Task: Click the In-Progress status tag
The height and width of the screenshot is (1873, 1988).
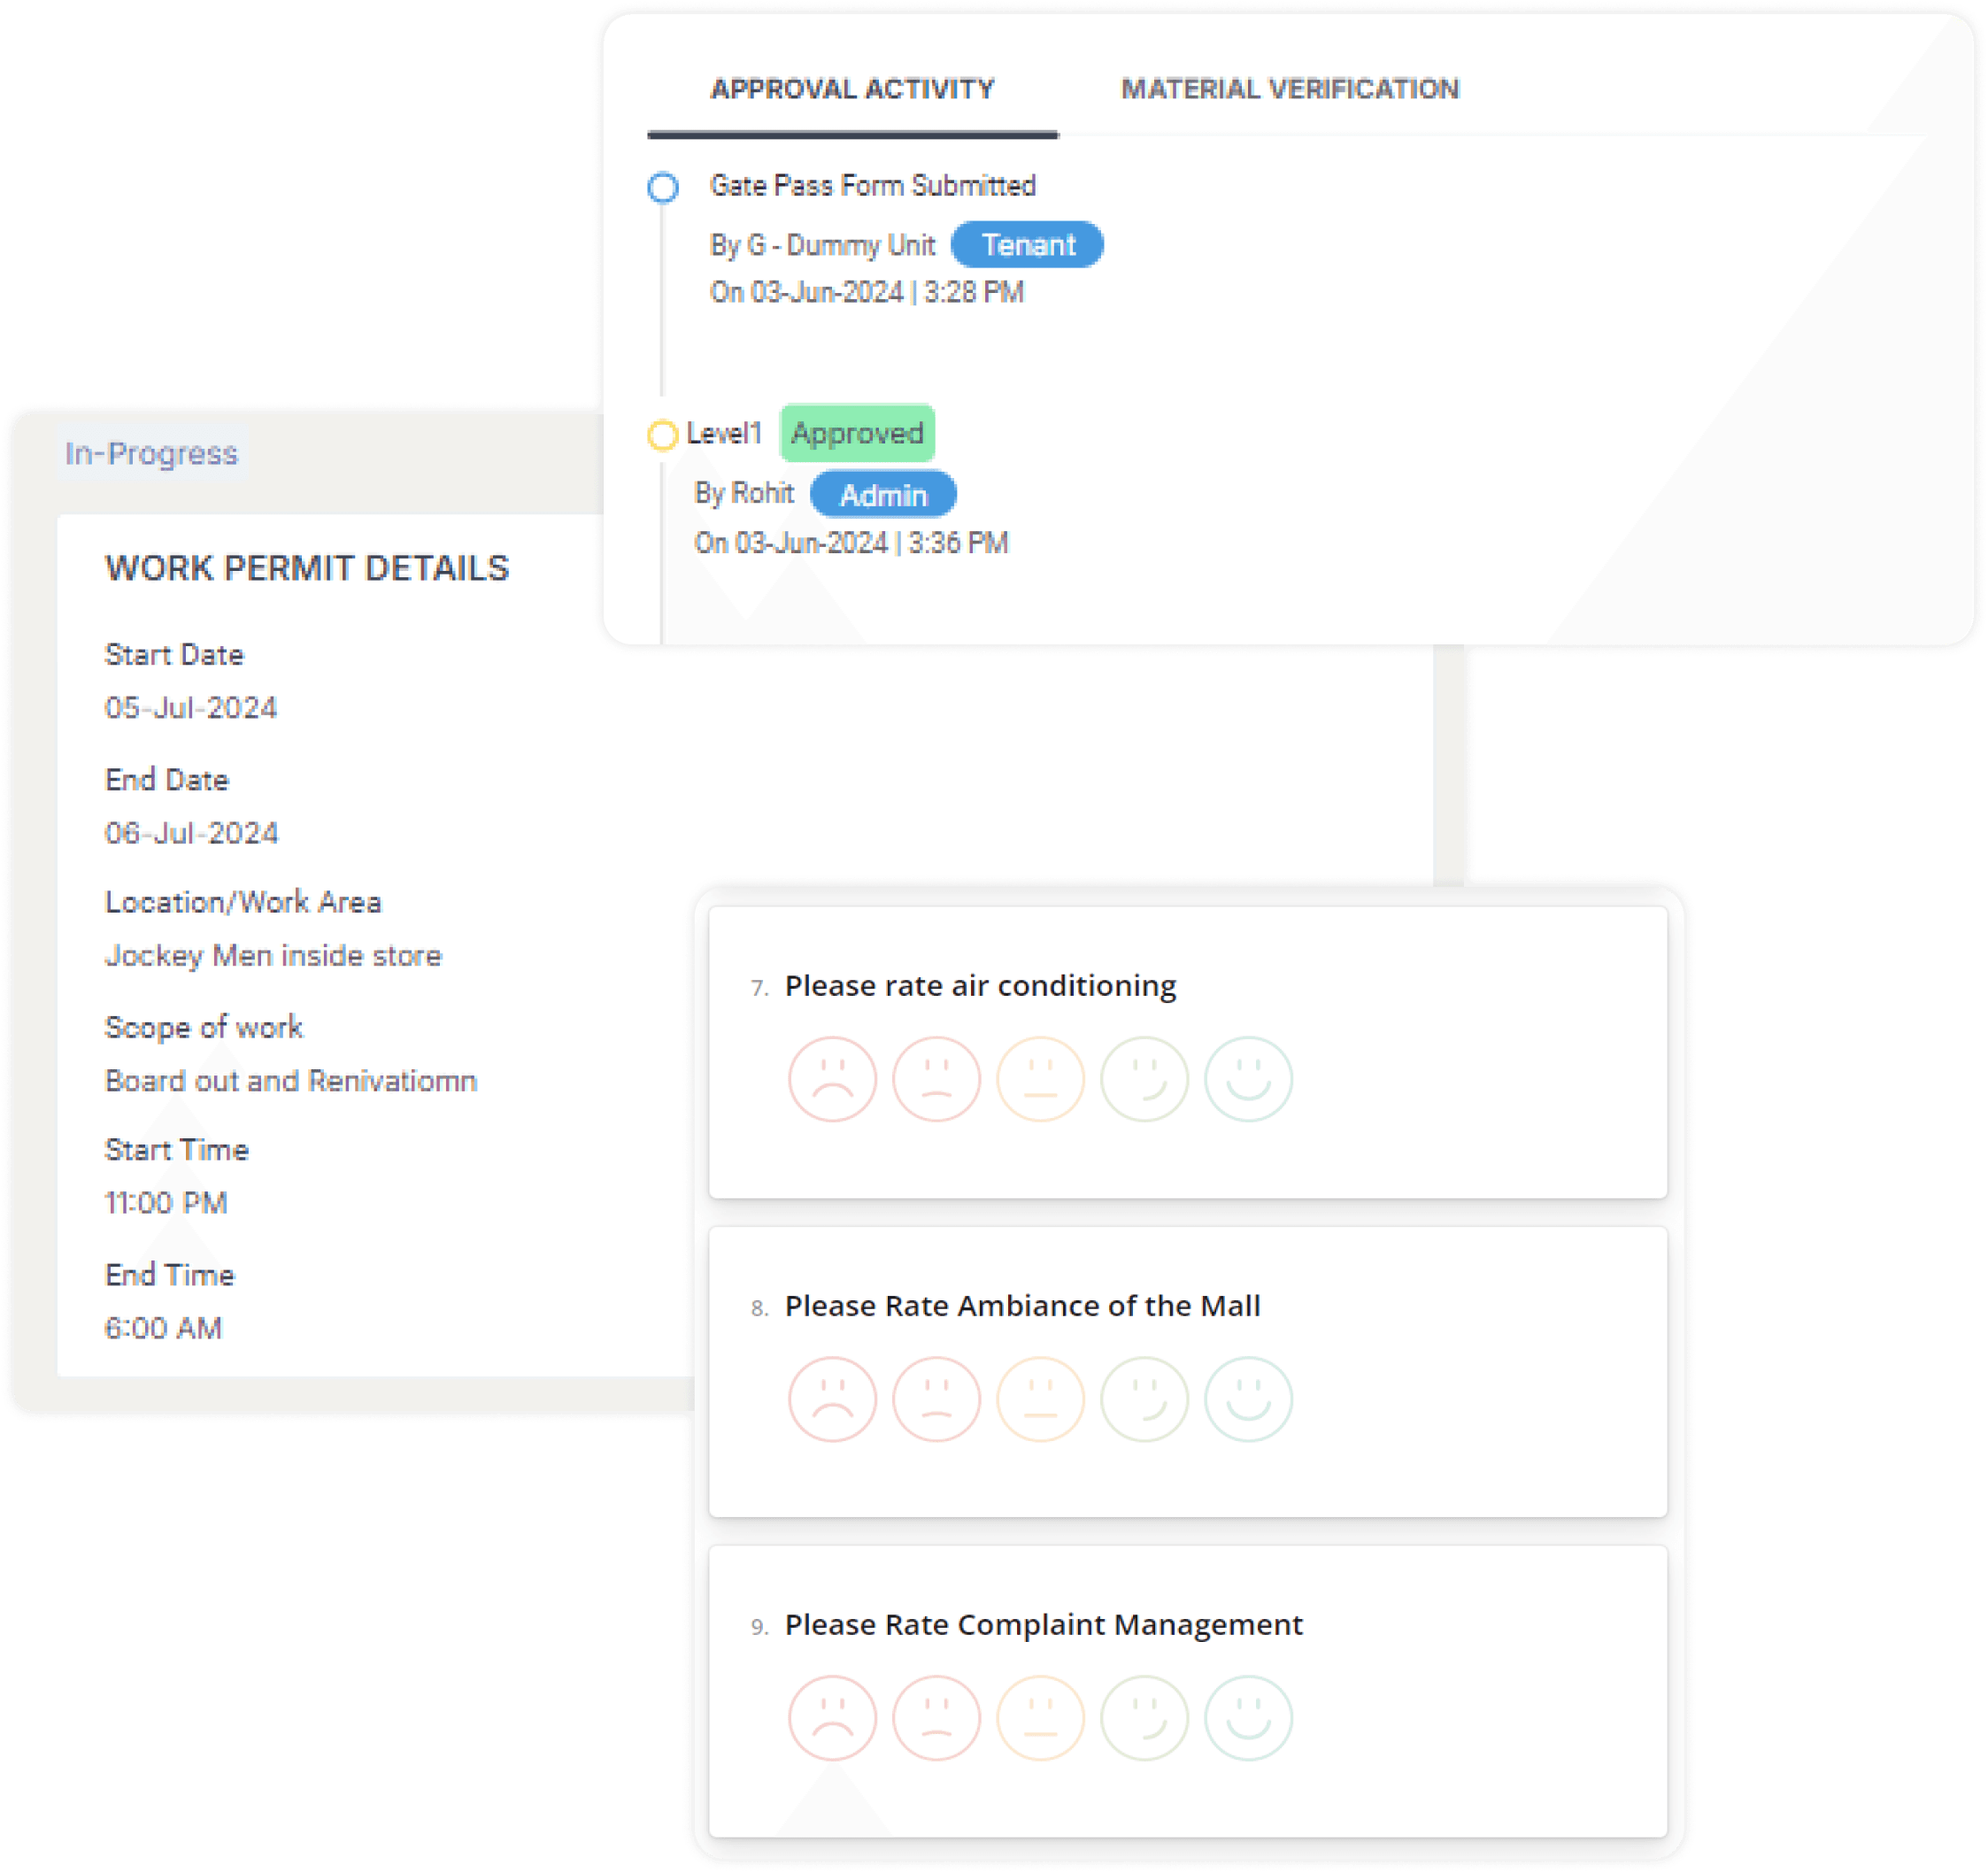Action: coord(152,454)
